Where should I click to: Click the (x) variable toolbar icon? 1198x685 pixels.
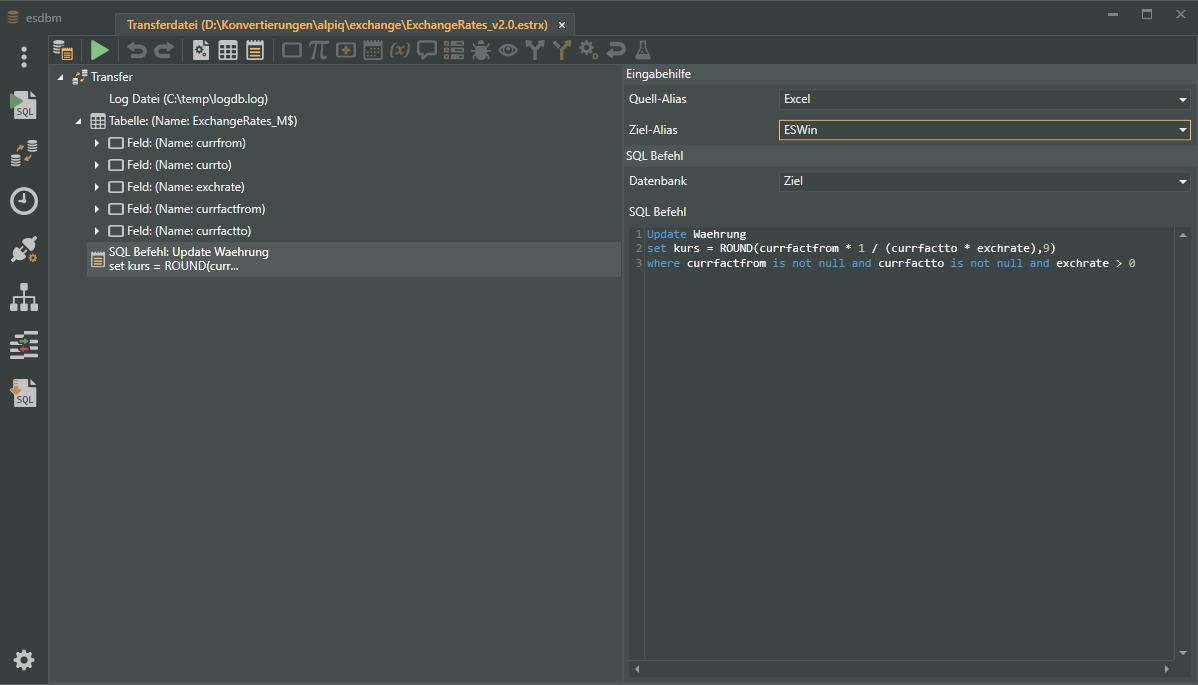click(400, 50)
